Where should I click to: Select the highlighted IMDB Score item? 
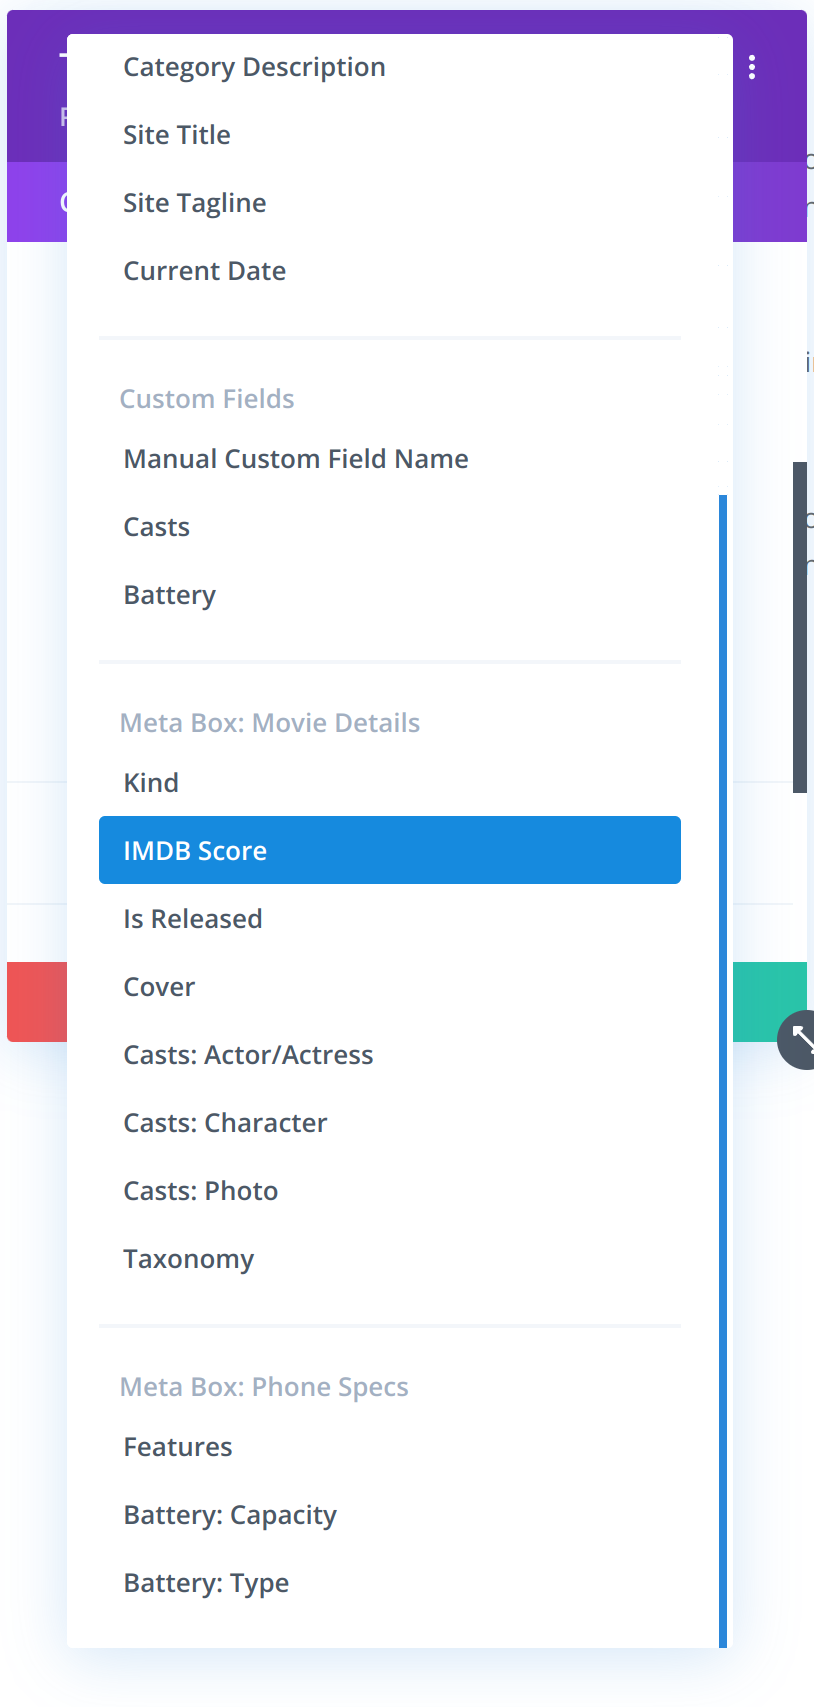click(389, 851)
